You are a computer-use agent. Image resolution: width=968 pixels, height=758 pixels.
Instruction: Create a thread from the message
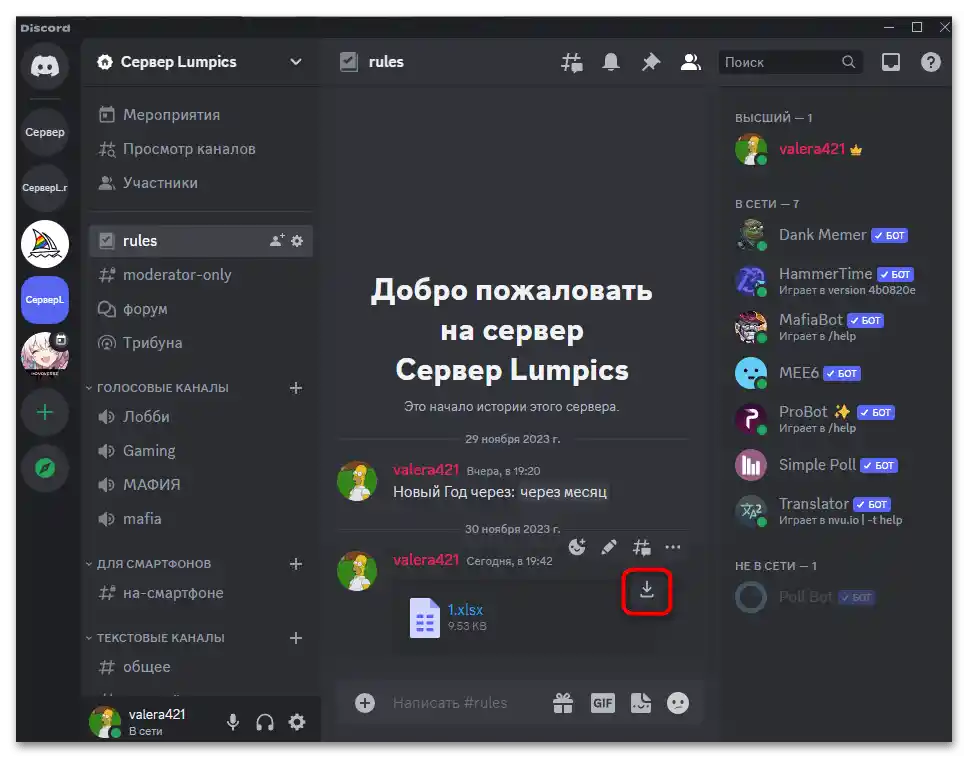(641, 547)
